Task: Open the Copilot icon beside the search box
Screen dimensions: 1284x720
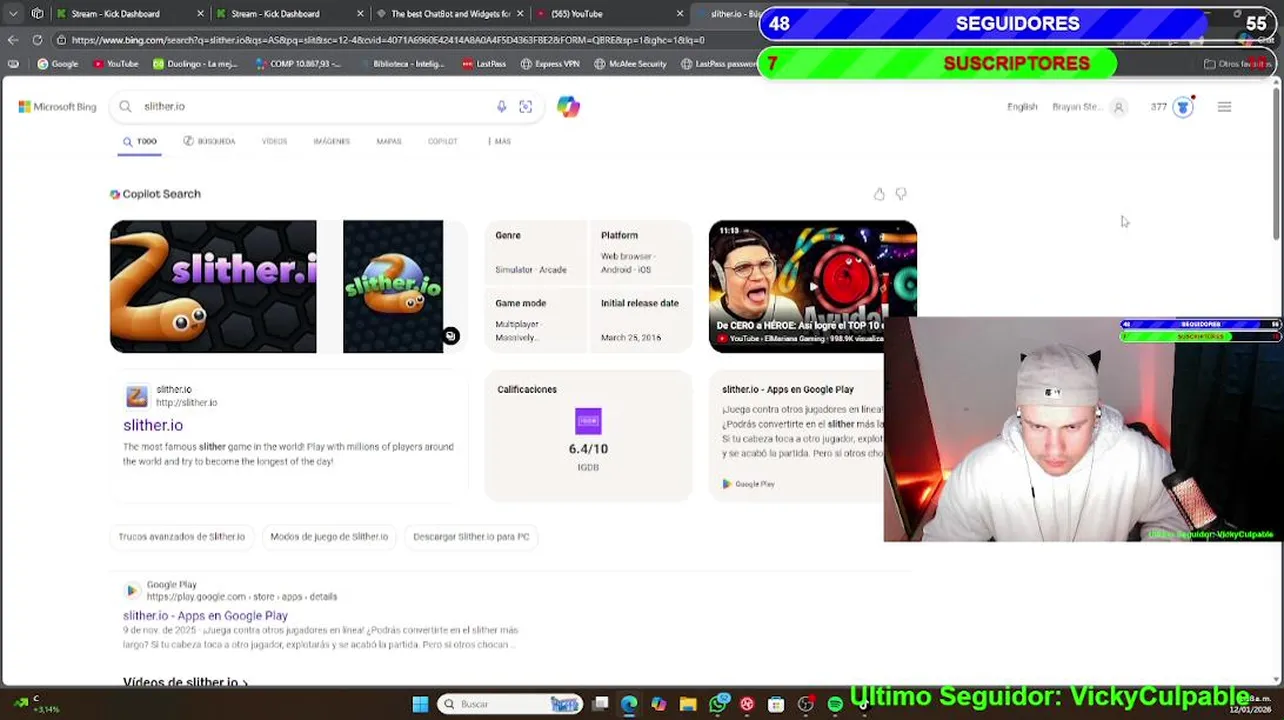Action: click(x=568, y=107)
